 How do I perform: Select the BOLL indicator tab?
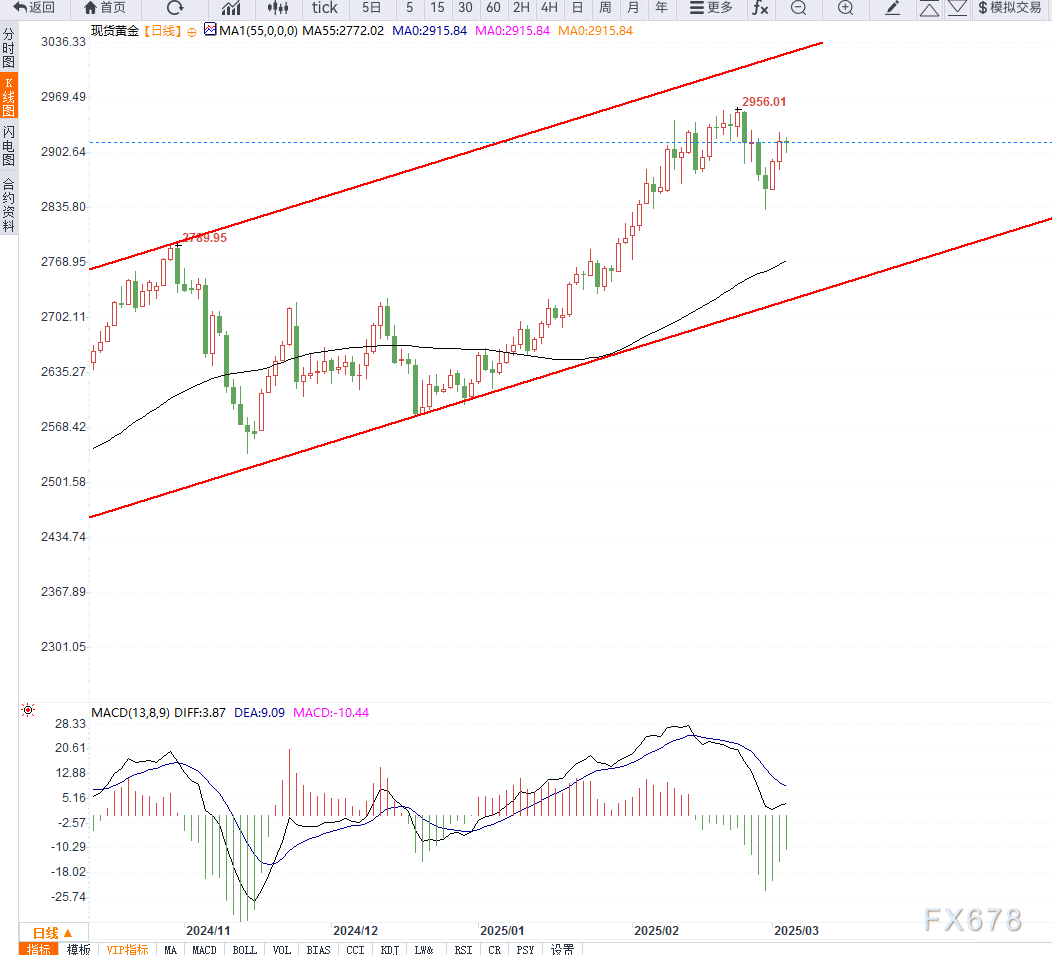click(x=244, y=949)
